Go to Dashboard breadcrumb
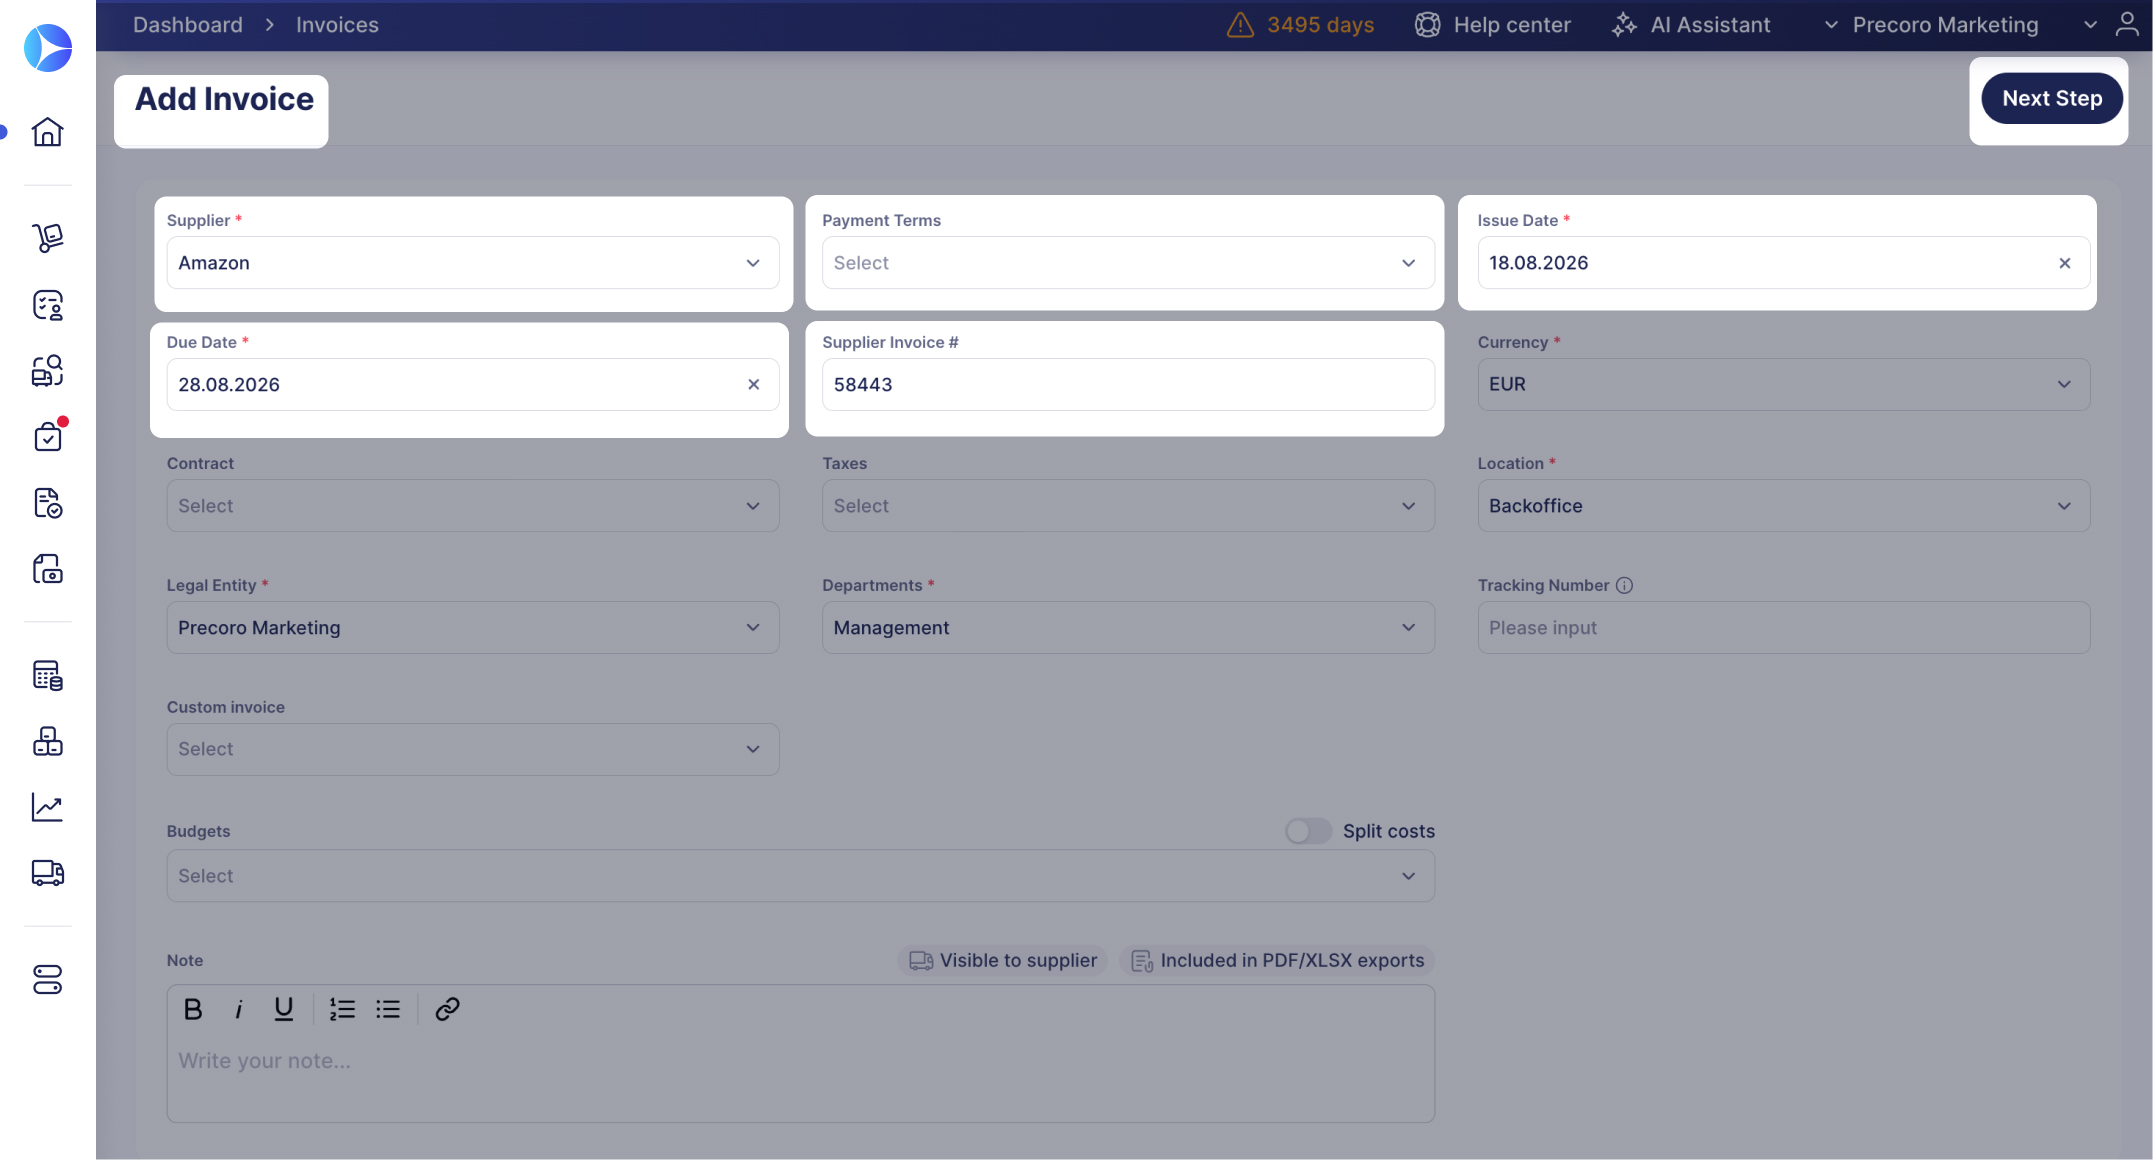This screenshot has width=2153, height=1160. click(x=188, y=25)
